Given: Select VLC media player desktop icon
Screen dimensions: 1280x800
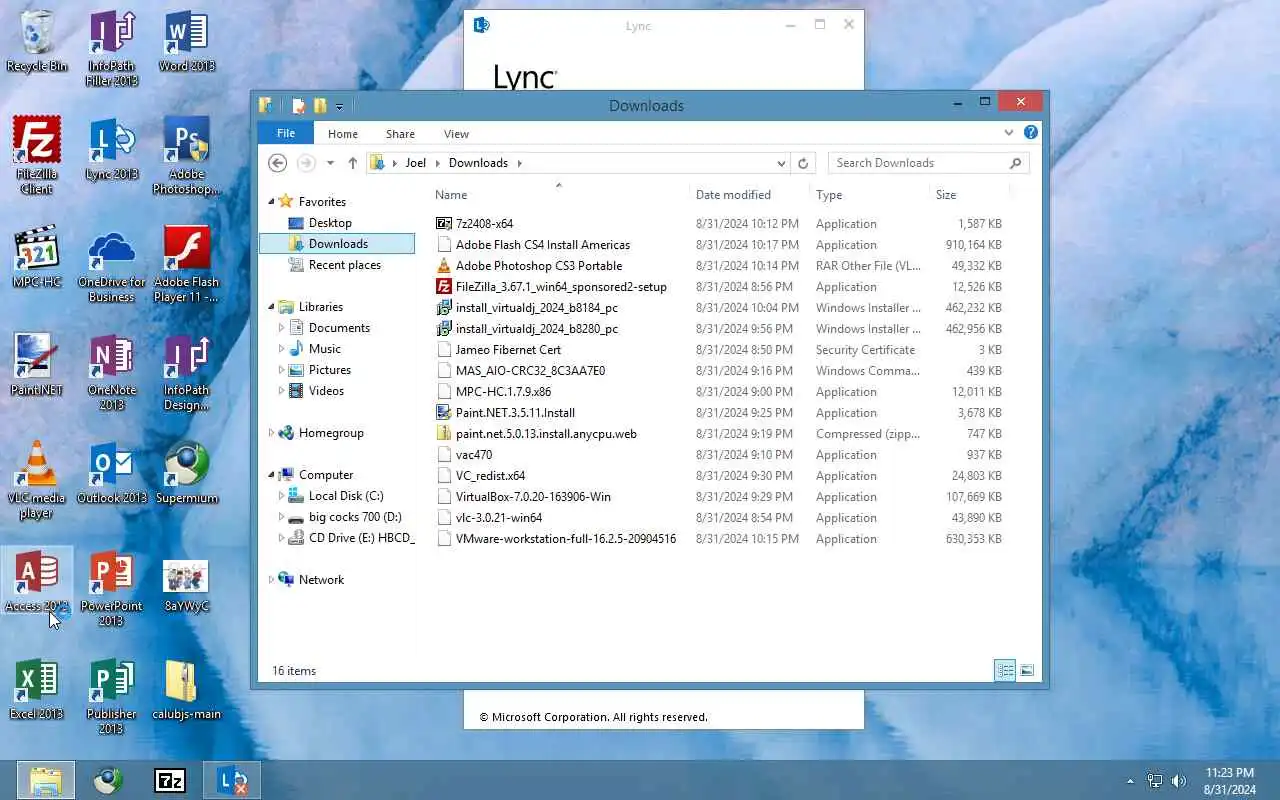Looking at the screenshot, I should pos(37,480).
